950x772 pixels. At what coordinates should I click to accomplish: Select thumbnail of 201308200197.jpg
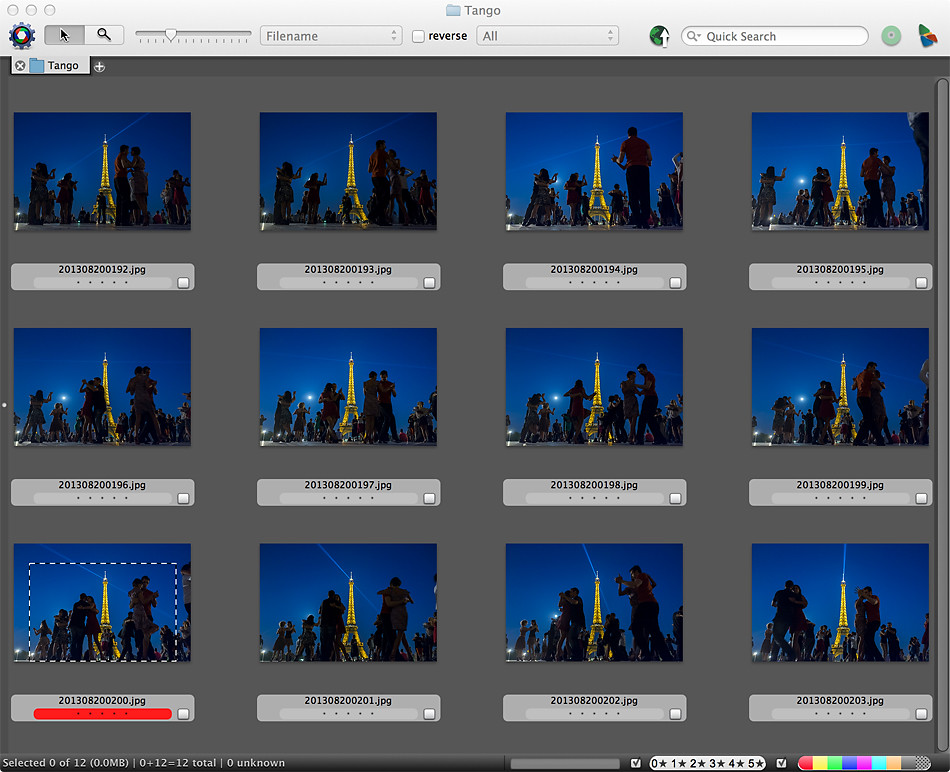click(348, 387)
